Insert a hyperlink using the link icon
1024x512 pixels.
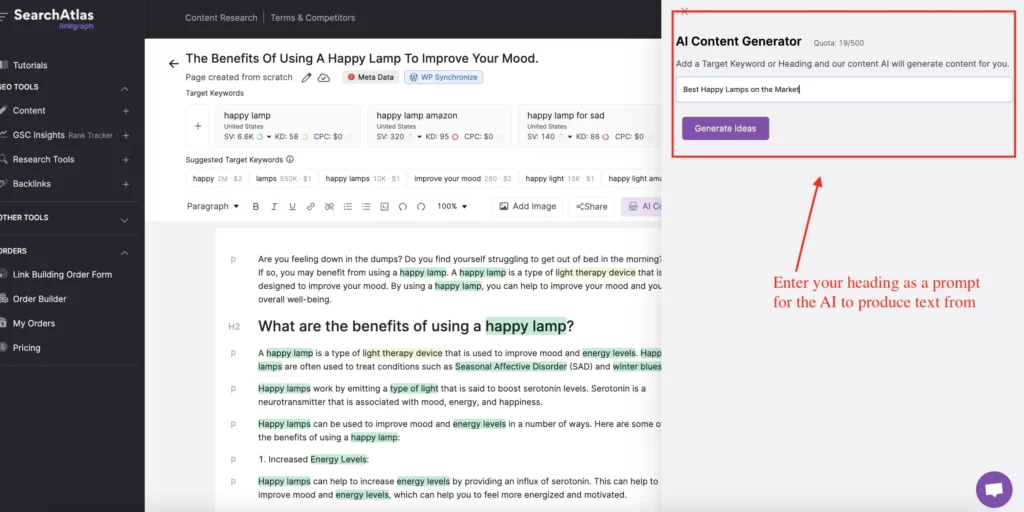tap(311, 207)
